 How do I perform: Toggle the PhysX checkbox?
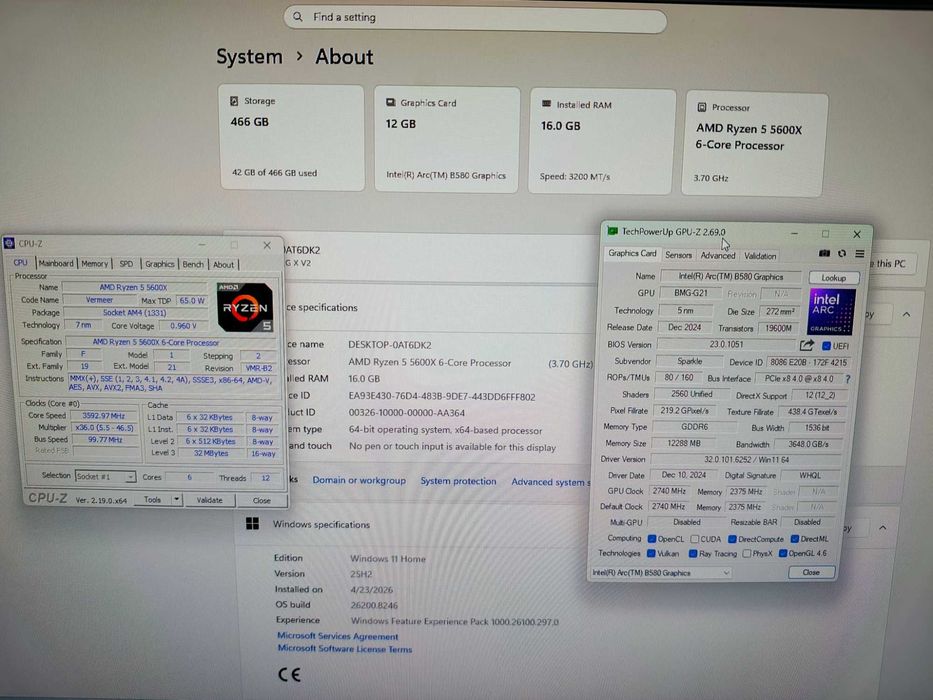(x=747, y=554)
